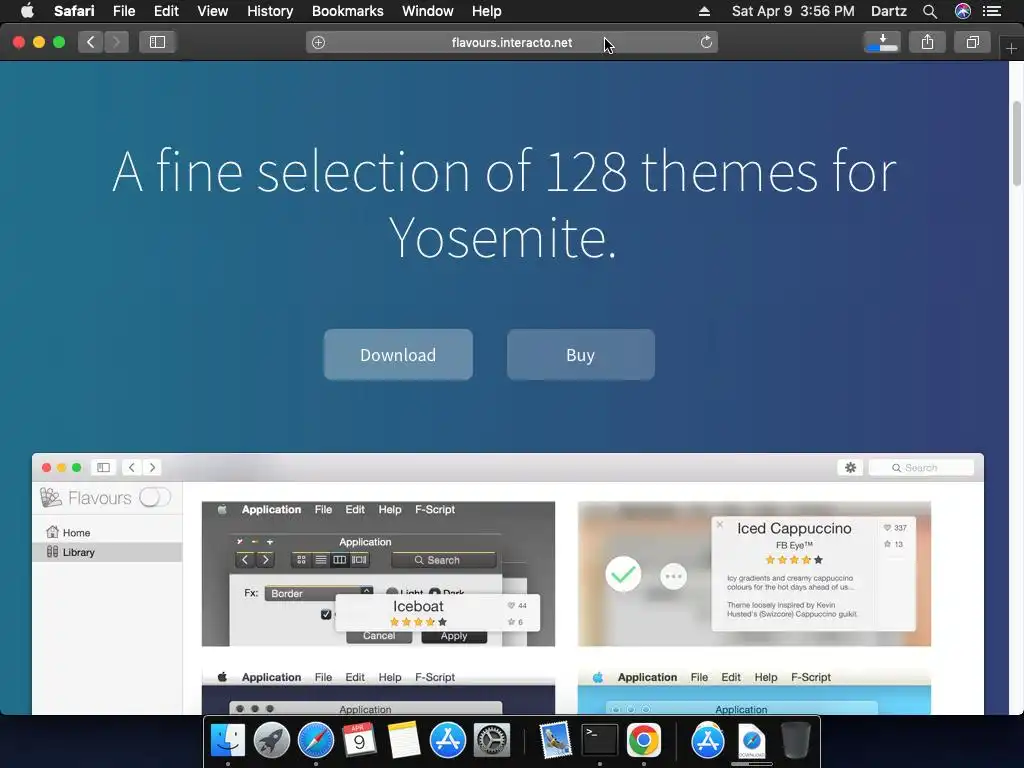Open Calendar in the Dock

click(359, 741)
